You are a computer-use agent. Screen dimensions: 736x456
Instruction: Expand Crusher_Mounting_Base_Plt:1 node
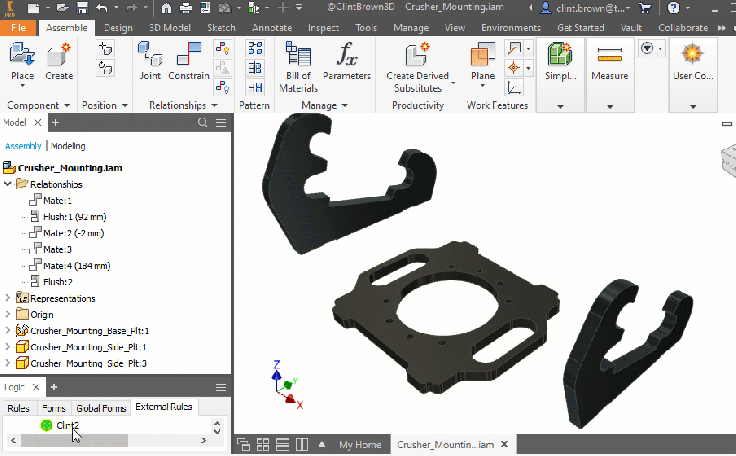click(x=8, y=331)
